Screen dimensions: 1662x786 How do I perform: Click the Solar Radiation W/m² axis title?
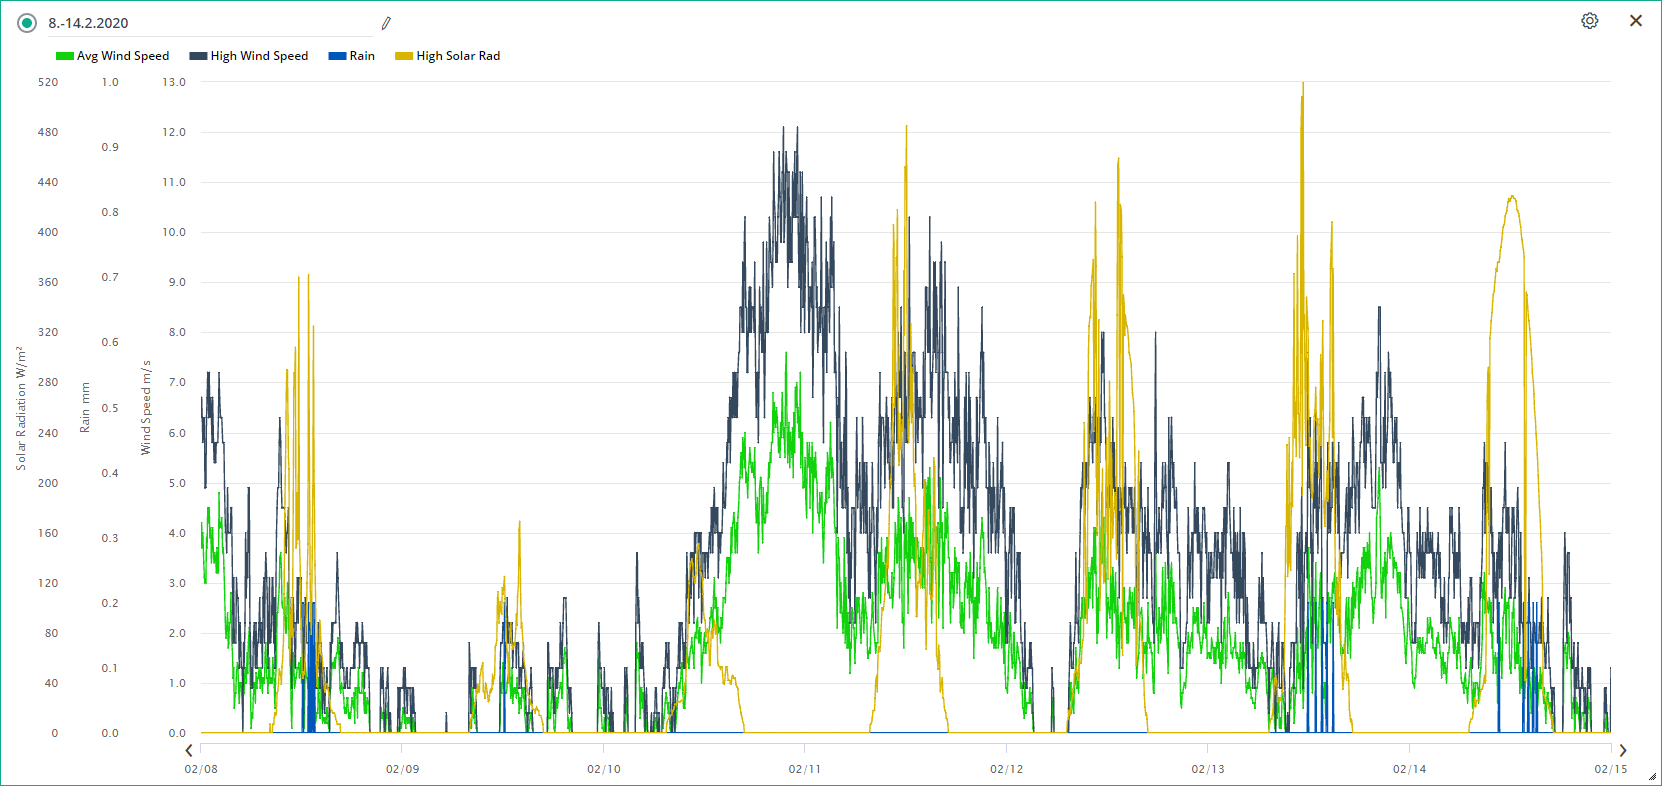pos(20,408)
